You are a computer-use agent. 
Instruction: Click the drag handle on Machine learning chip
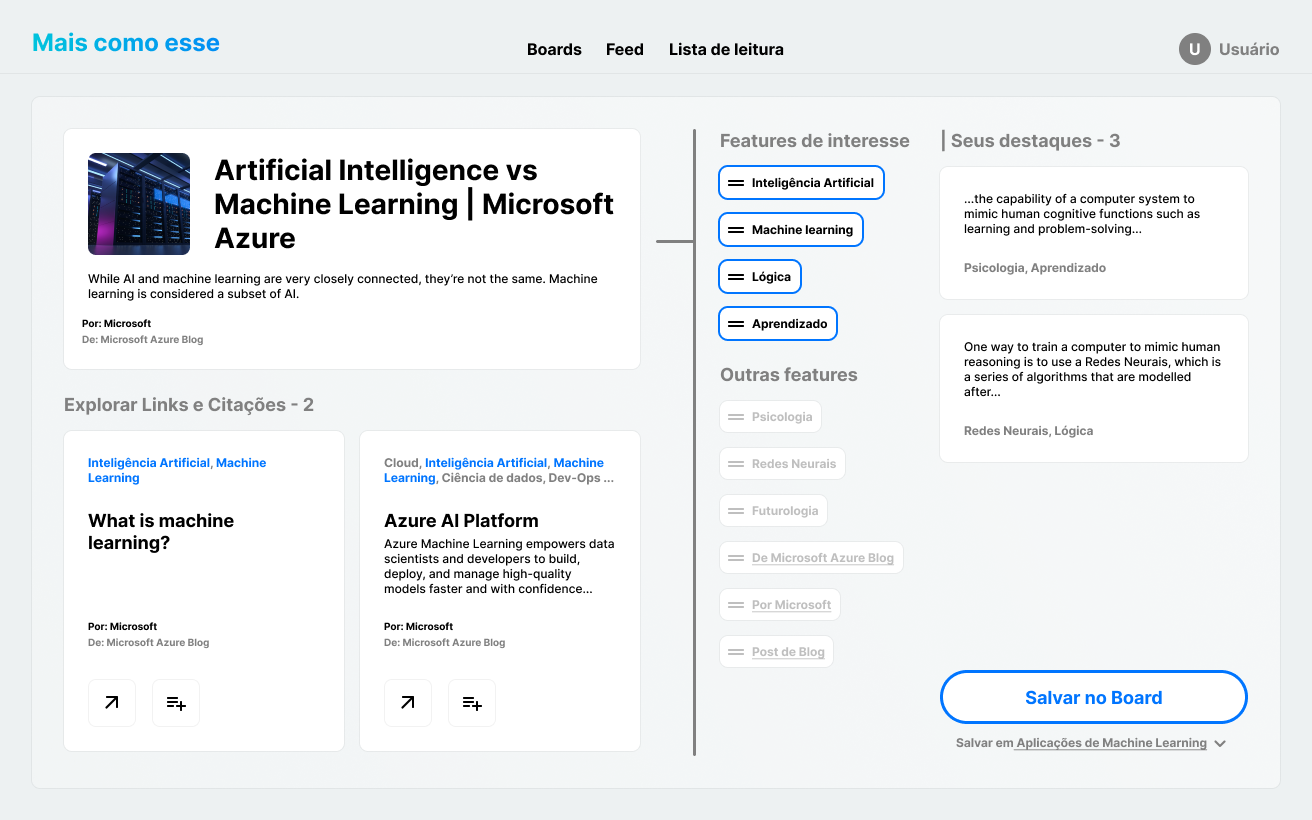(x=736, y=230)
